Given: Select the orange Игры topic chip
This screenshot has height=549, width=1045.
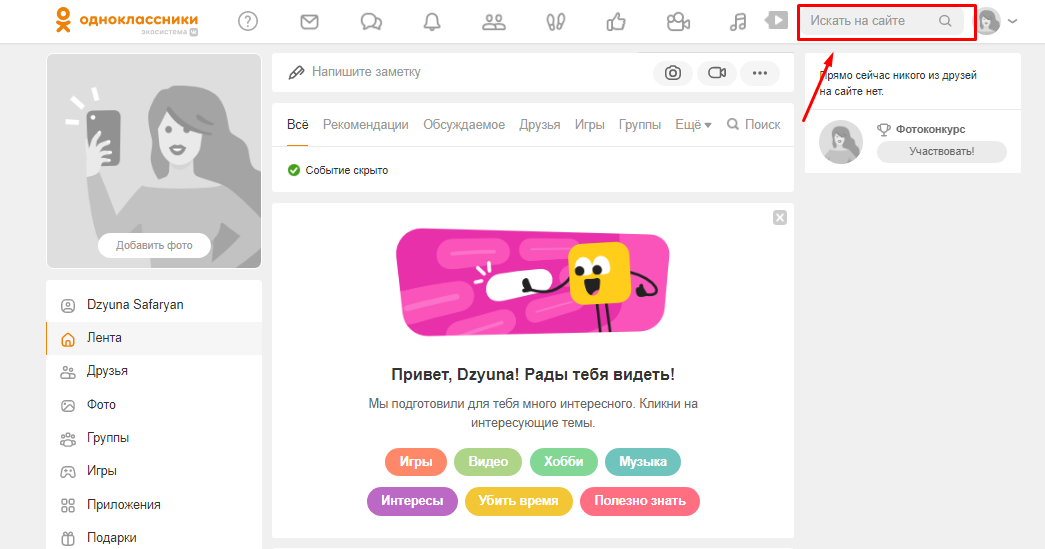Looking at the screenshot, I should [415, 462].
